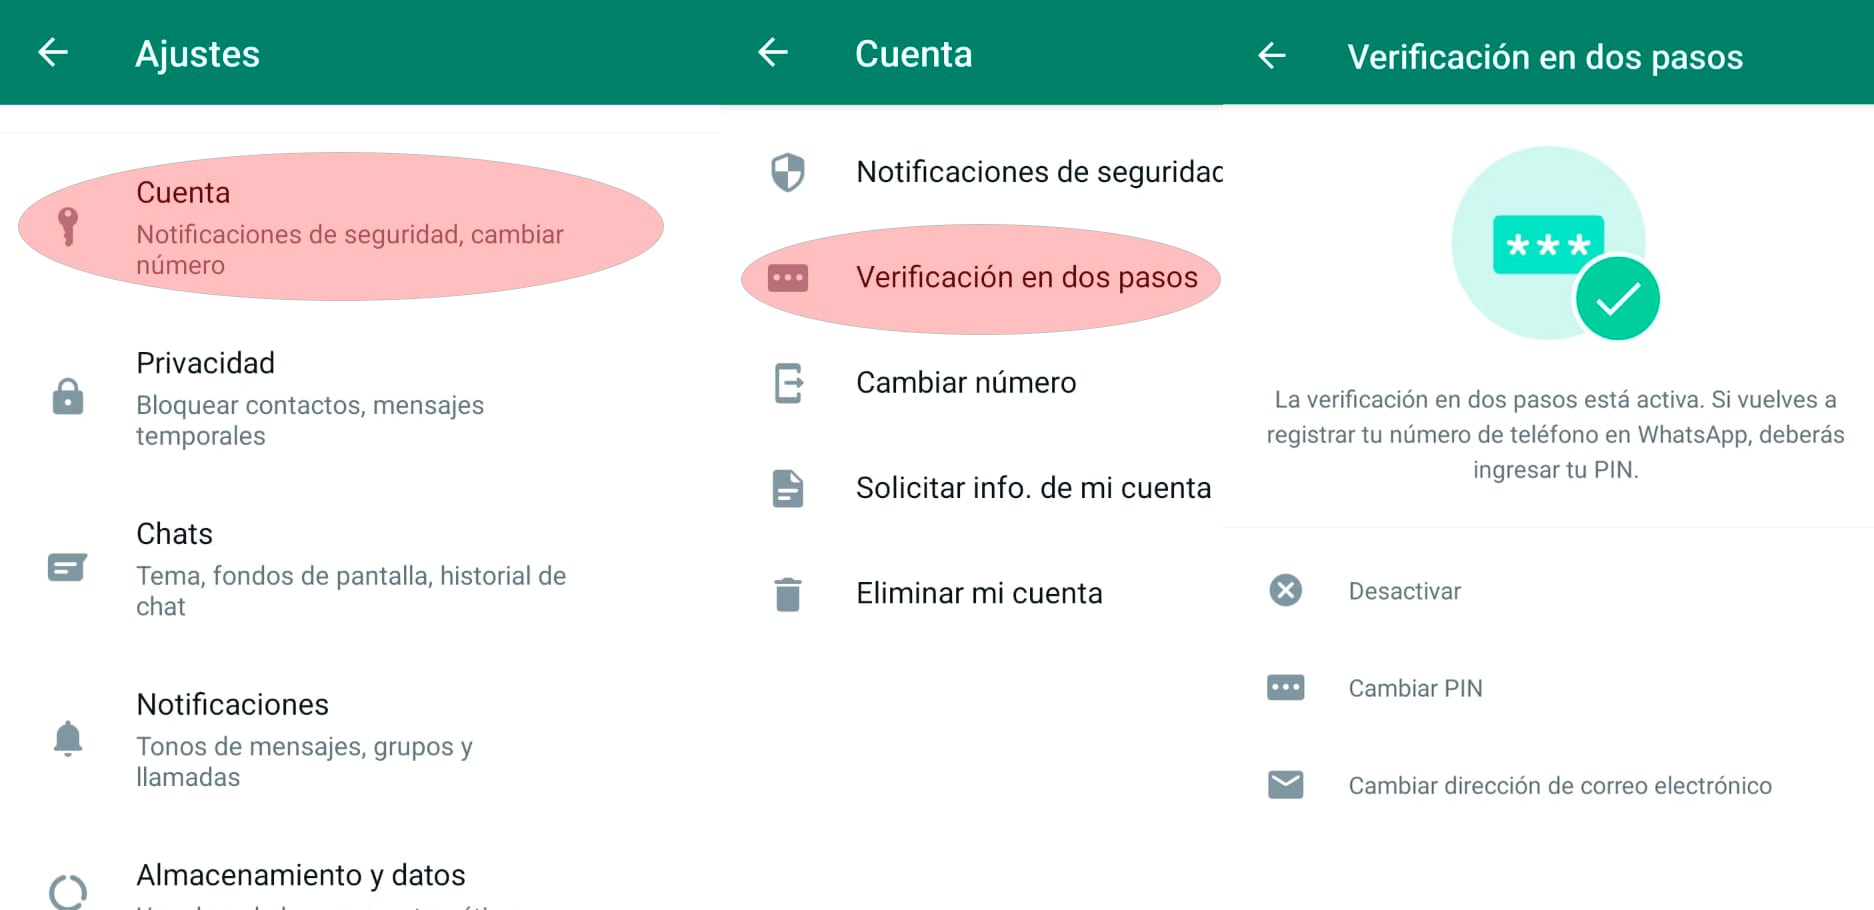
Task: Click the trash icon next to Eliminar mi cuenta
Action: coord(787,593)
